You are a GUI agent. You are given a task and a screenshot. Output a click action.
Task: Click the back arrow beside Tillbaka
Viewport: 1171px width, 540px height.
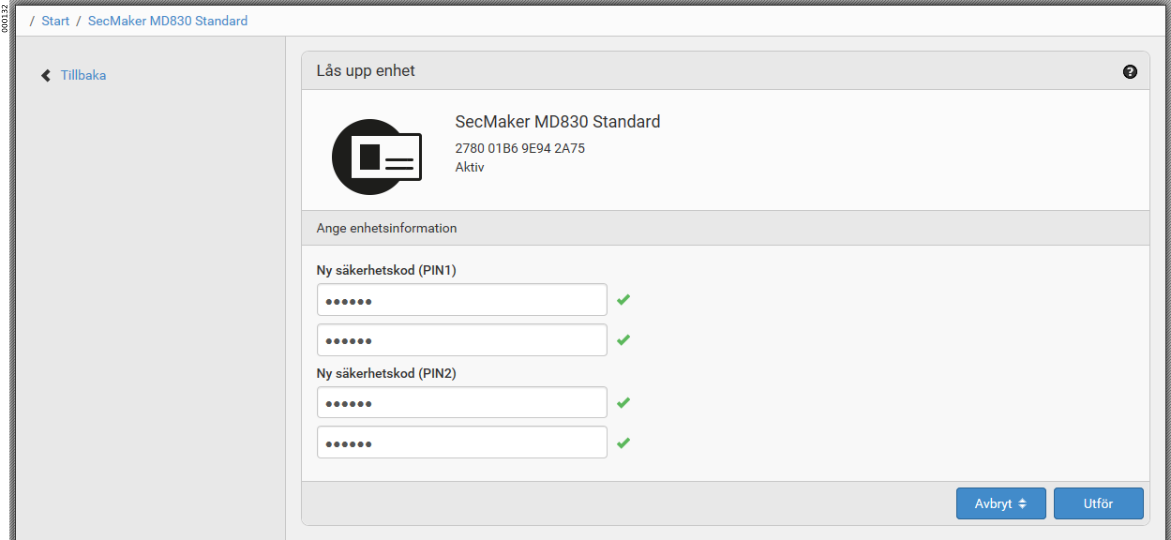46,75
